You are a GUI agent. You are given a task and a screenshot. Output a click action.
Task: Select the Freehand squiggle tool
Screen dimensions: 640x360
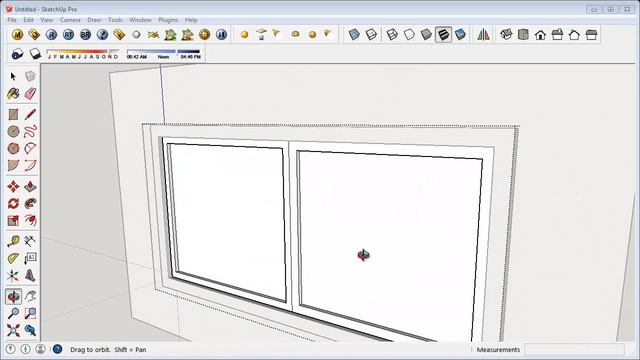tap(30, 131)
